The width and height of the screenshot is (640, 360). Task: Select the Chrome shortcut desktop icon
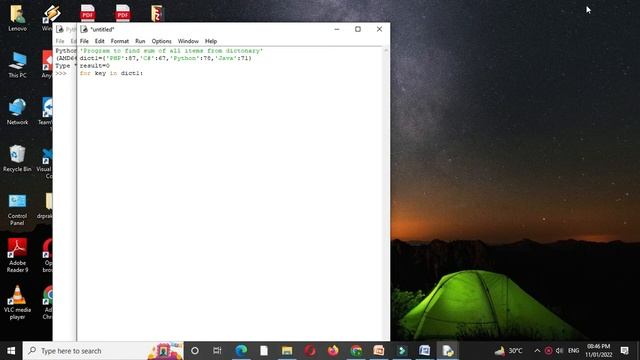point(47,302)
